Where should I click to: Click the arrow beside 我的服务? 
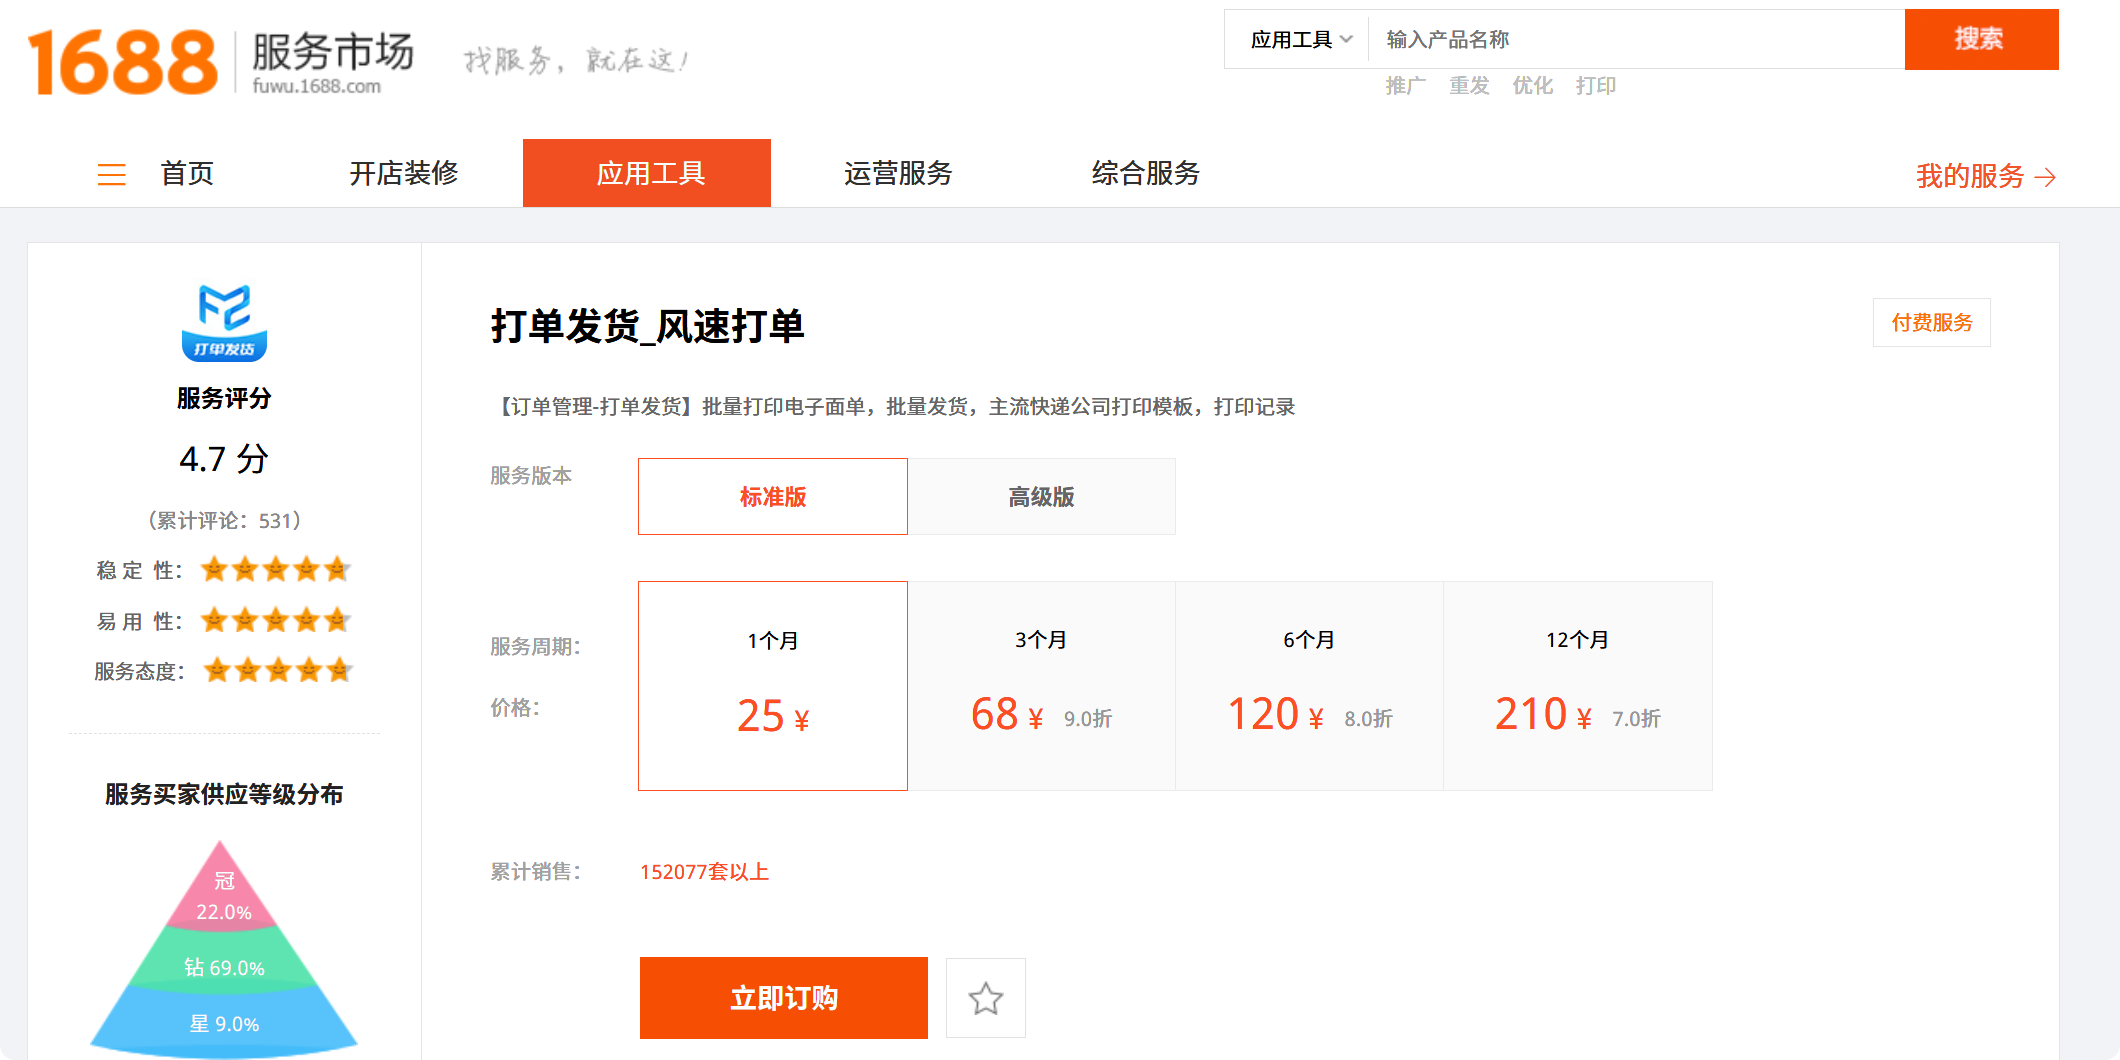(x=2045, y=177)
